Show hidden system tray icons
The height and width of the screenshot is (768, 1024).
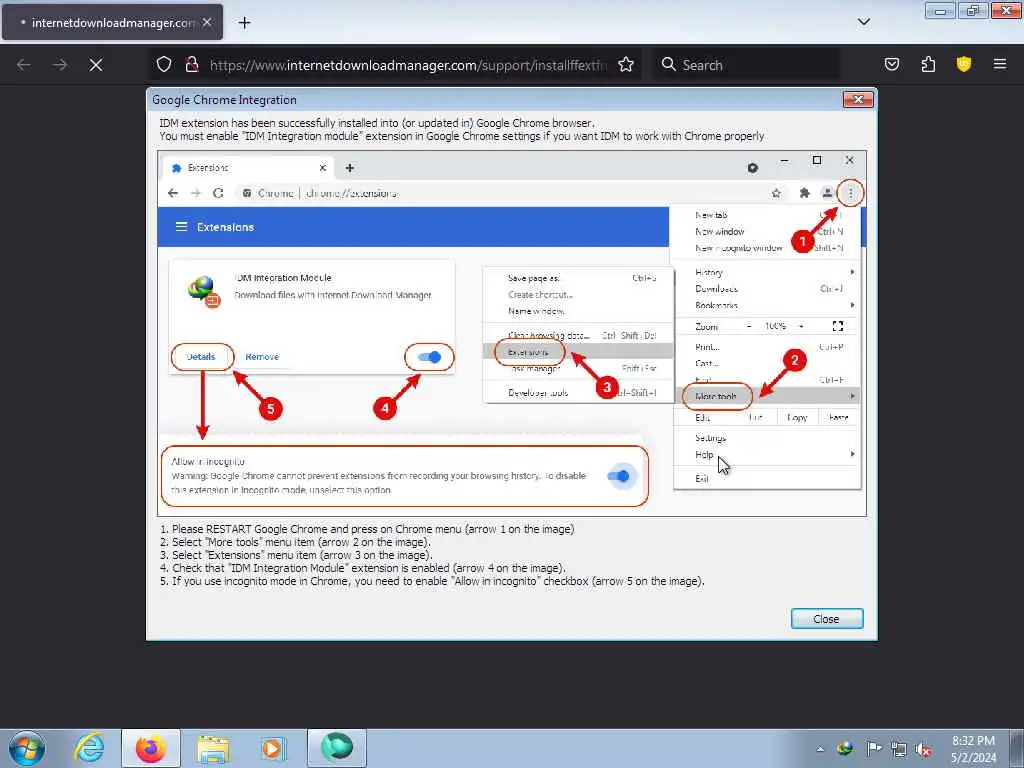(x=820, y=749)
